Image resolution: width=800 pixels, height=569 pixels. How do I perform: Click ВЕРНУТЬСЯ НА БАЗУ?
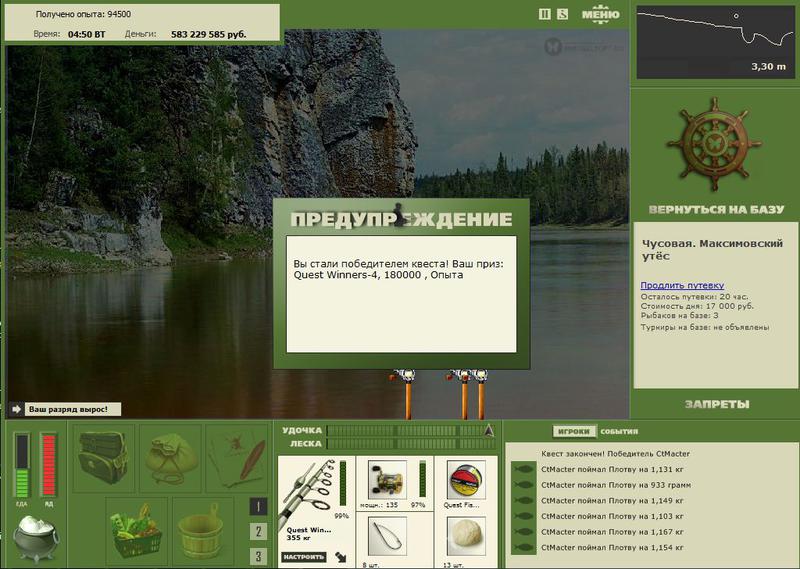(716, 209)
